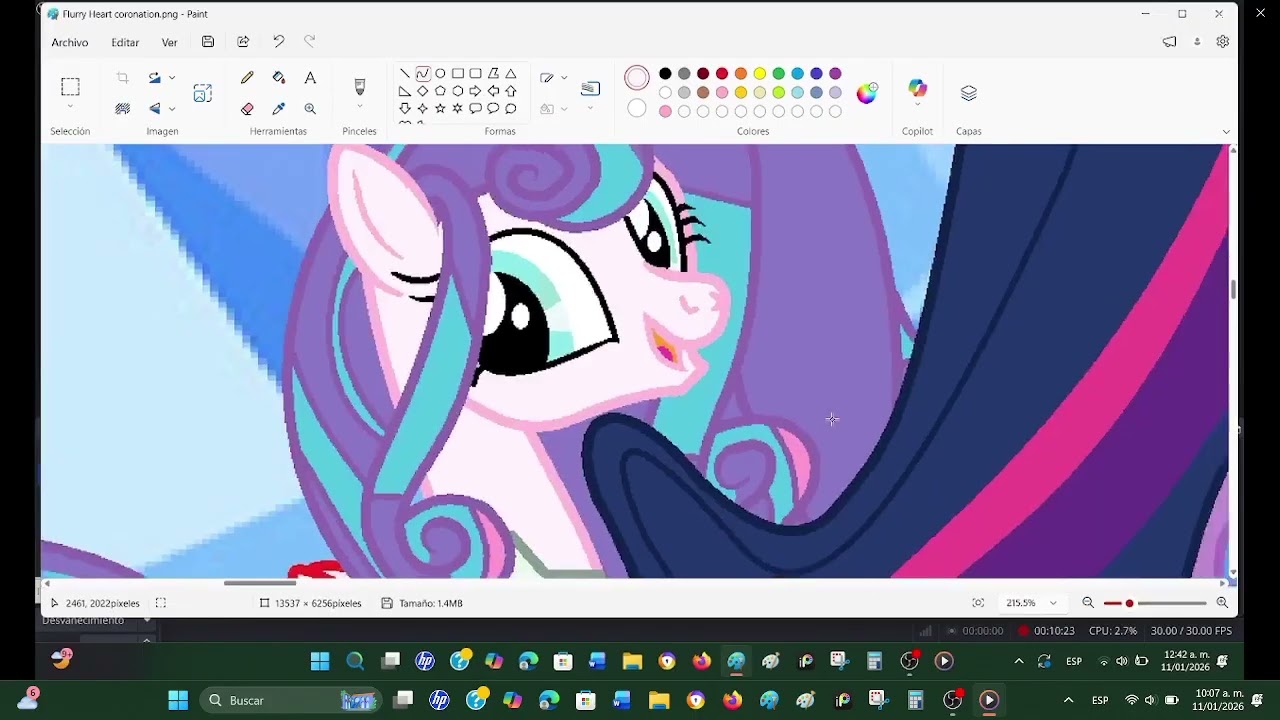Open the Pinceles brush type dropdown
Screen dimensions: 1280x720
click(x=360, y=107)
